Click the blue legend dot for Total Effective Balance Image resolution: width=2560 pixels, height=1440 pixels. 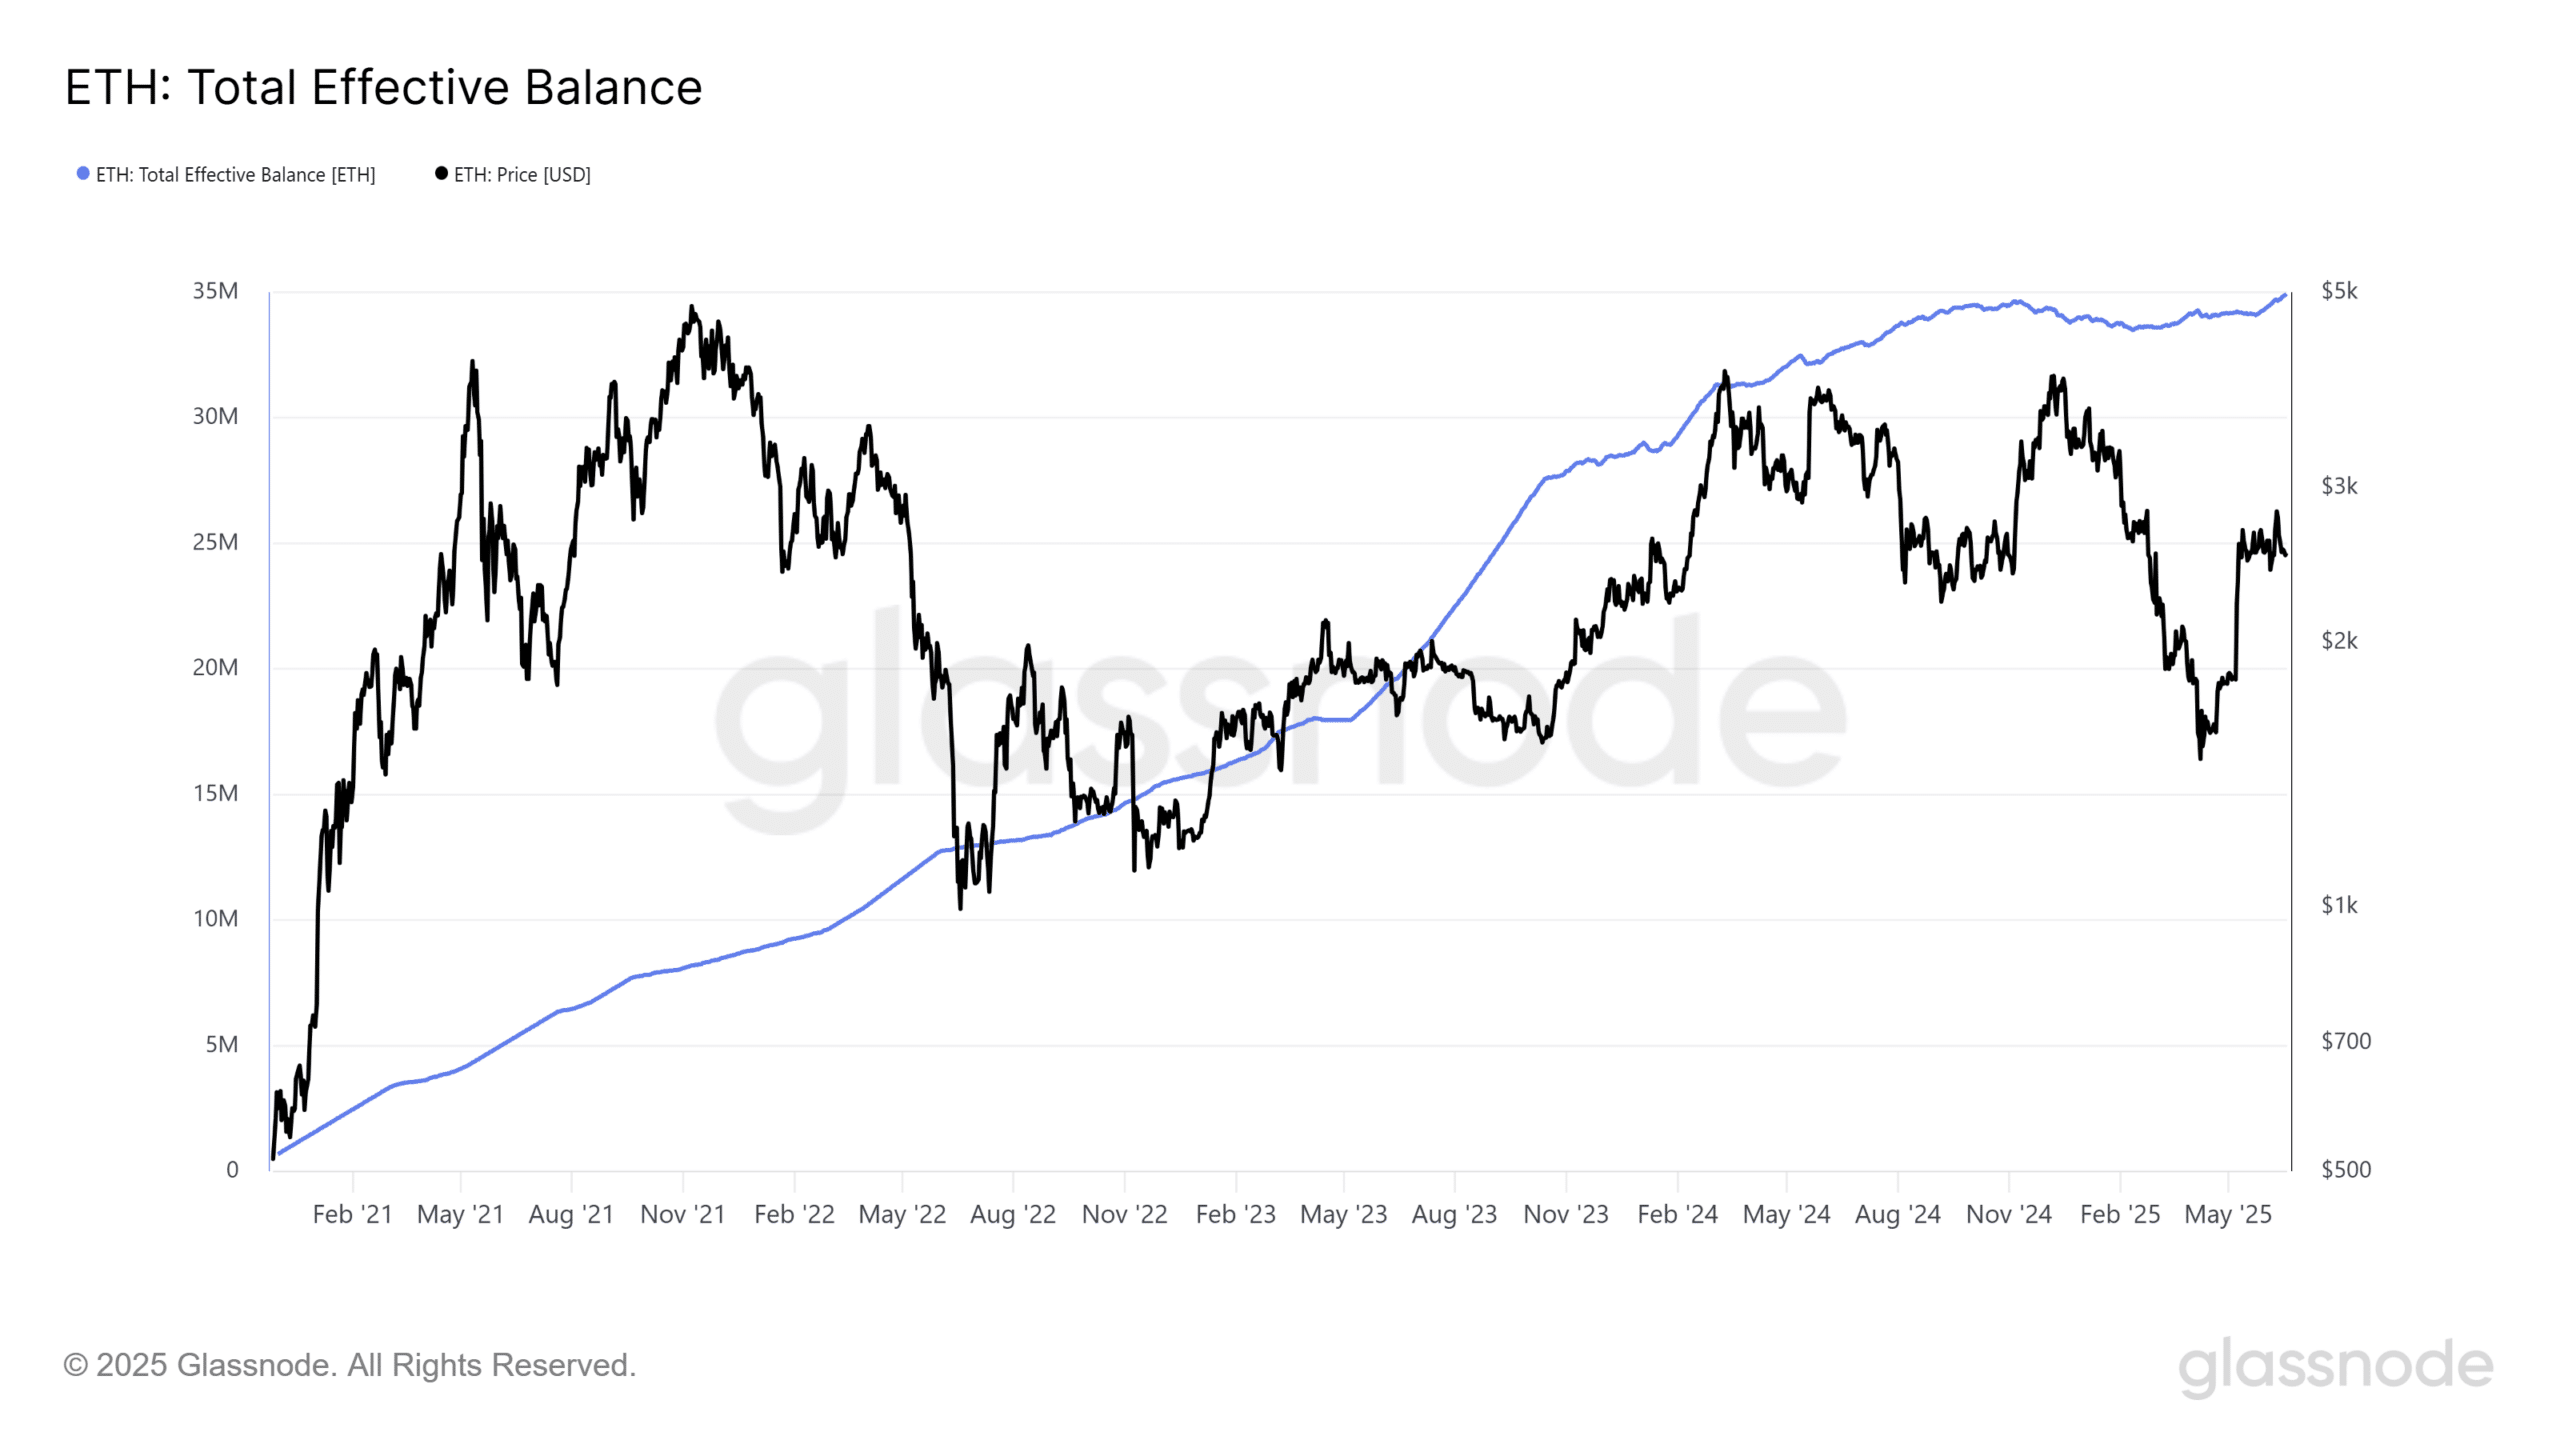tap(83, 174)
